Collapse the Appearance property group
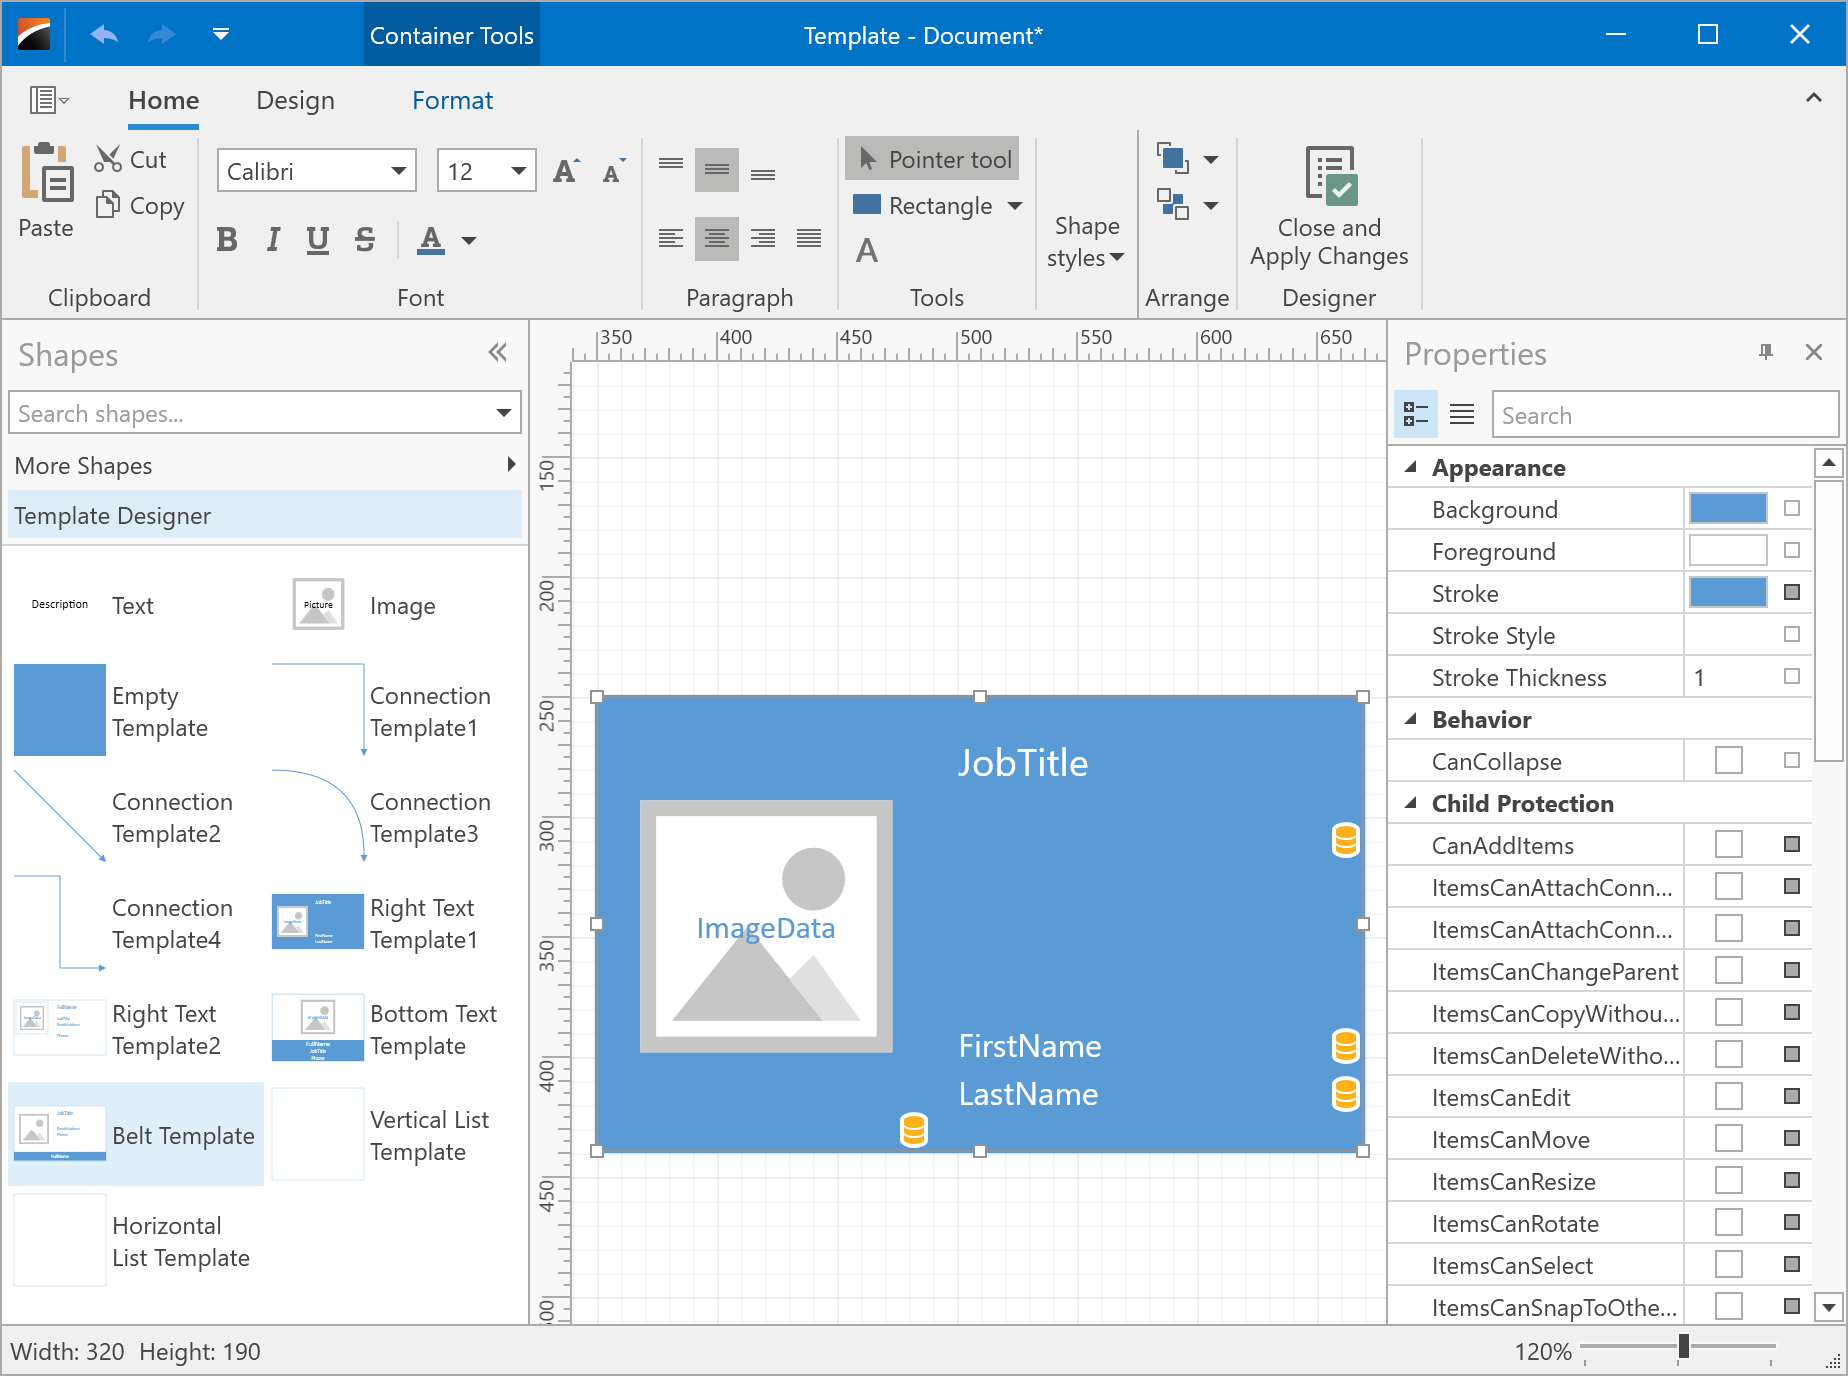Image resolution: width=1848 pixels, height=1376 pixels. click(x=1411, y=467)
